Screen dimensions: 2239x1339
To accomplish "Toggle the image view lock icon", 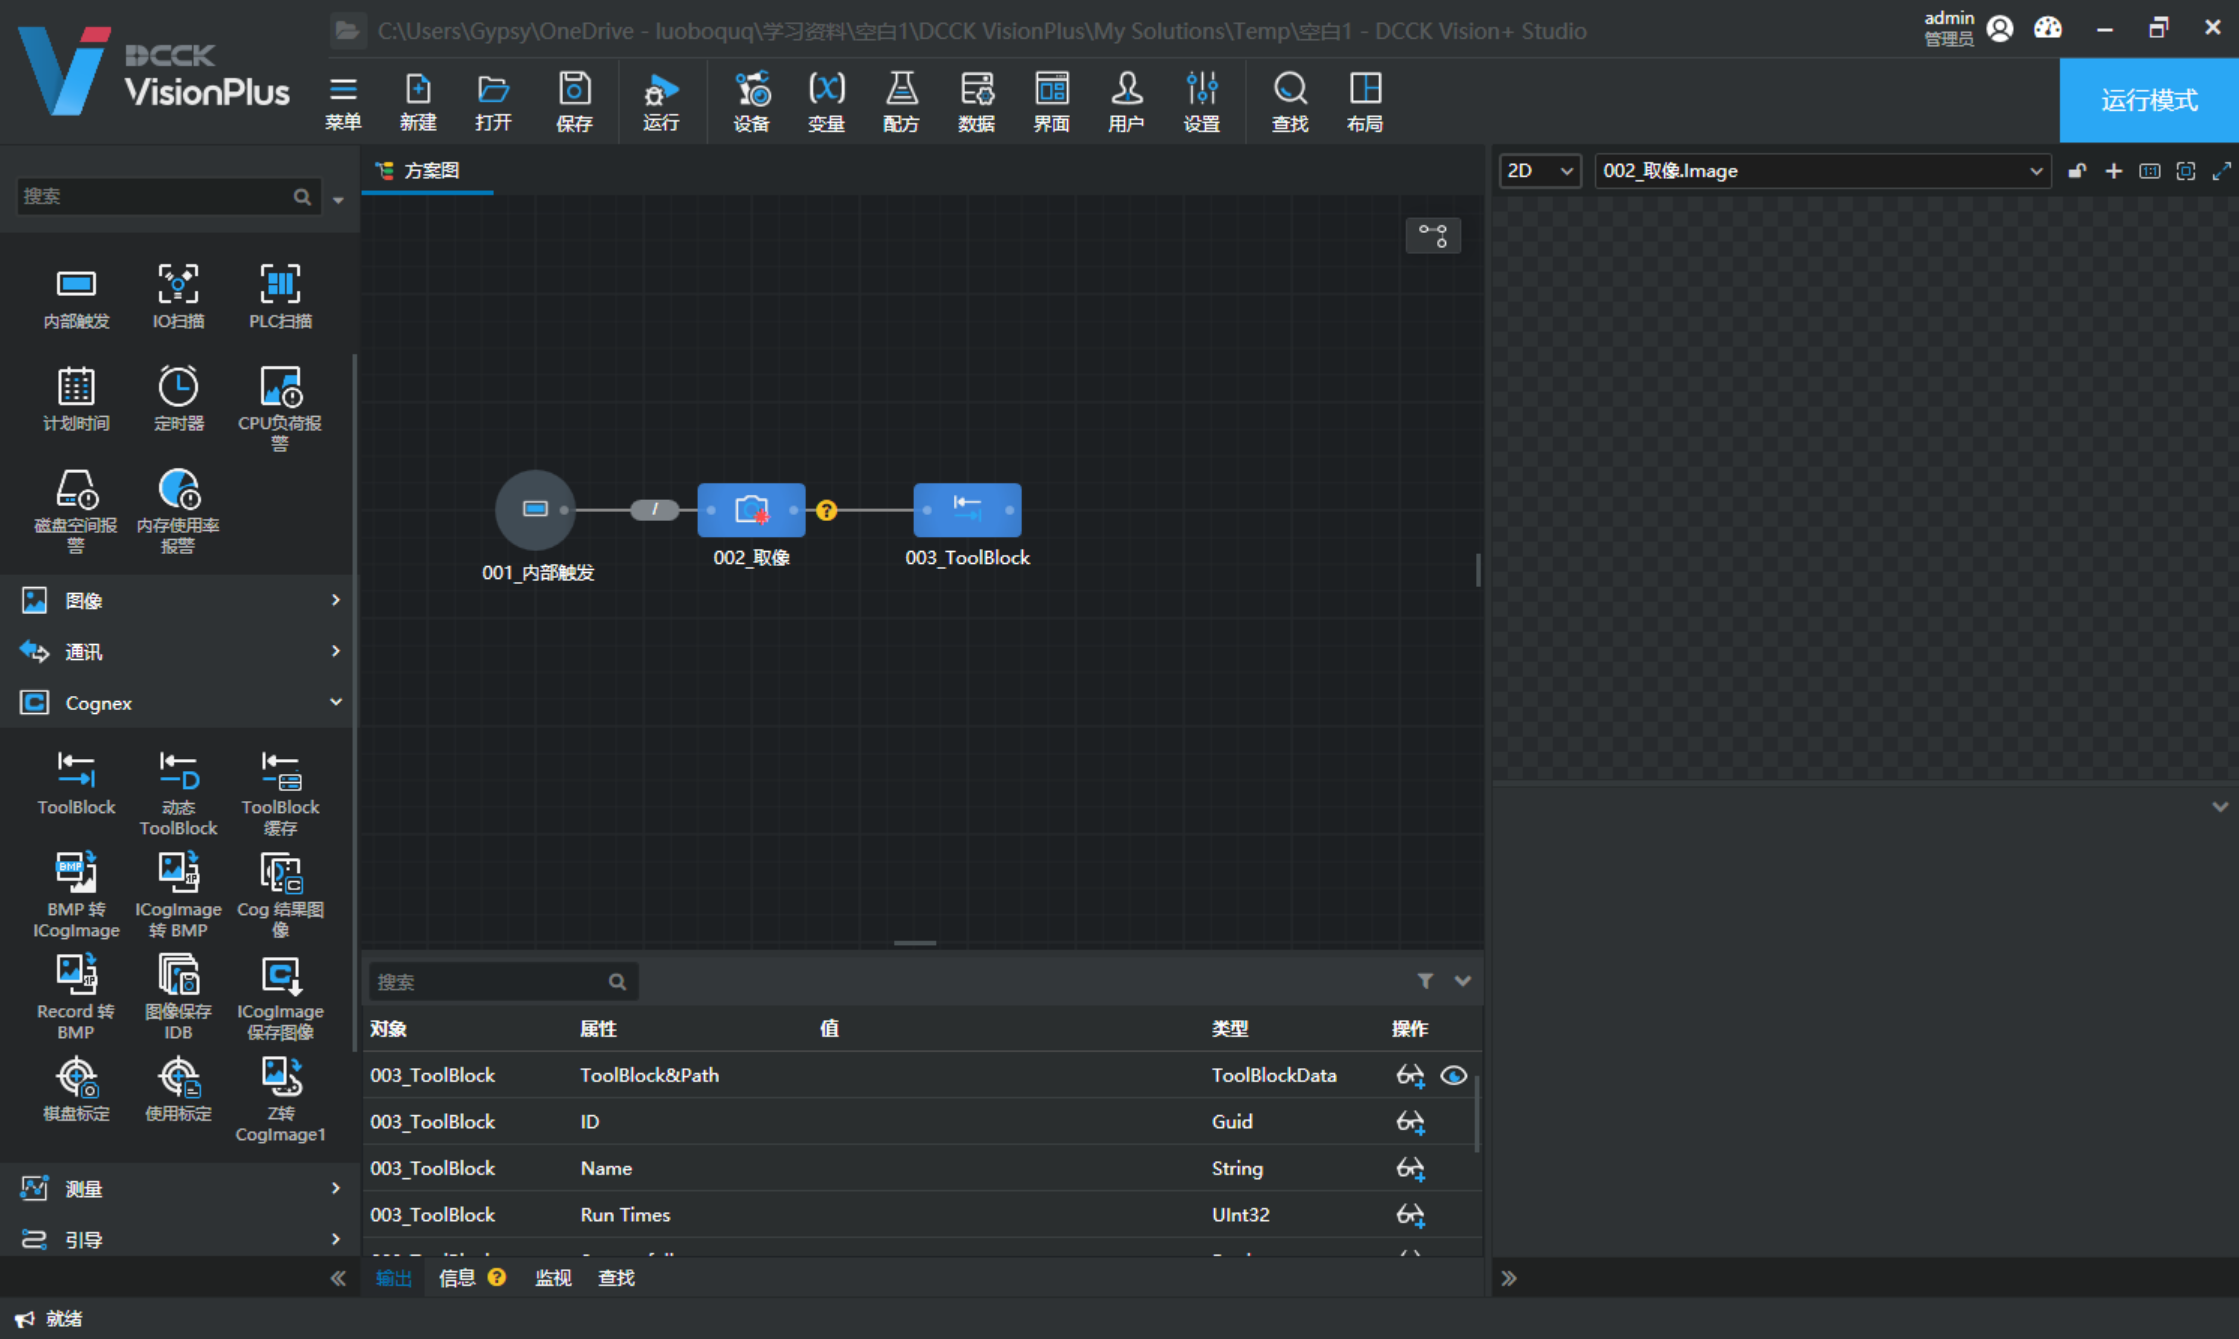I will 2077,171.
